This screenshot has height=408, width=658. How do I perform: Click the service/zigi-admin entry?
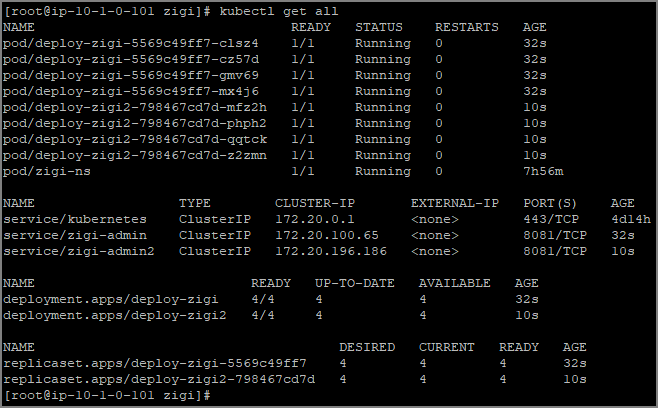(75, 235)
